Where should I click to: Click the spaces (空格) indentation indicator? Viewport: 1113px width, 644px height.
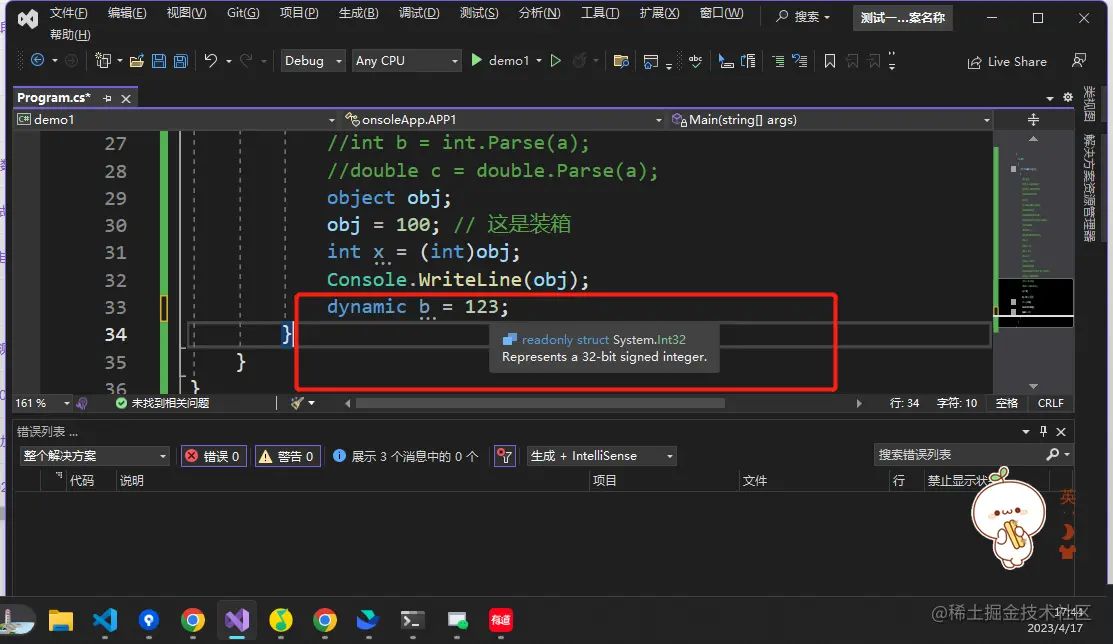pyautogui.click(x=1007, y=403)
